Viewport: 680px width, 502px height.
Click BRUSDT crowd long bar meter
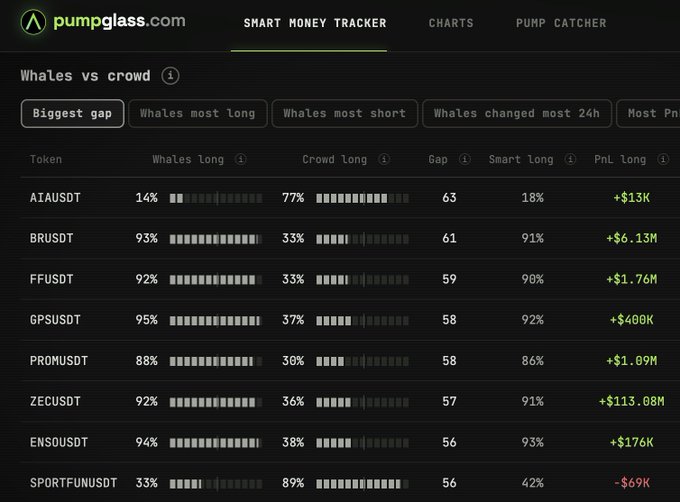363,239
